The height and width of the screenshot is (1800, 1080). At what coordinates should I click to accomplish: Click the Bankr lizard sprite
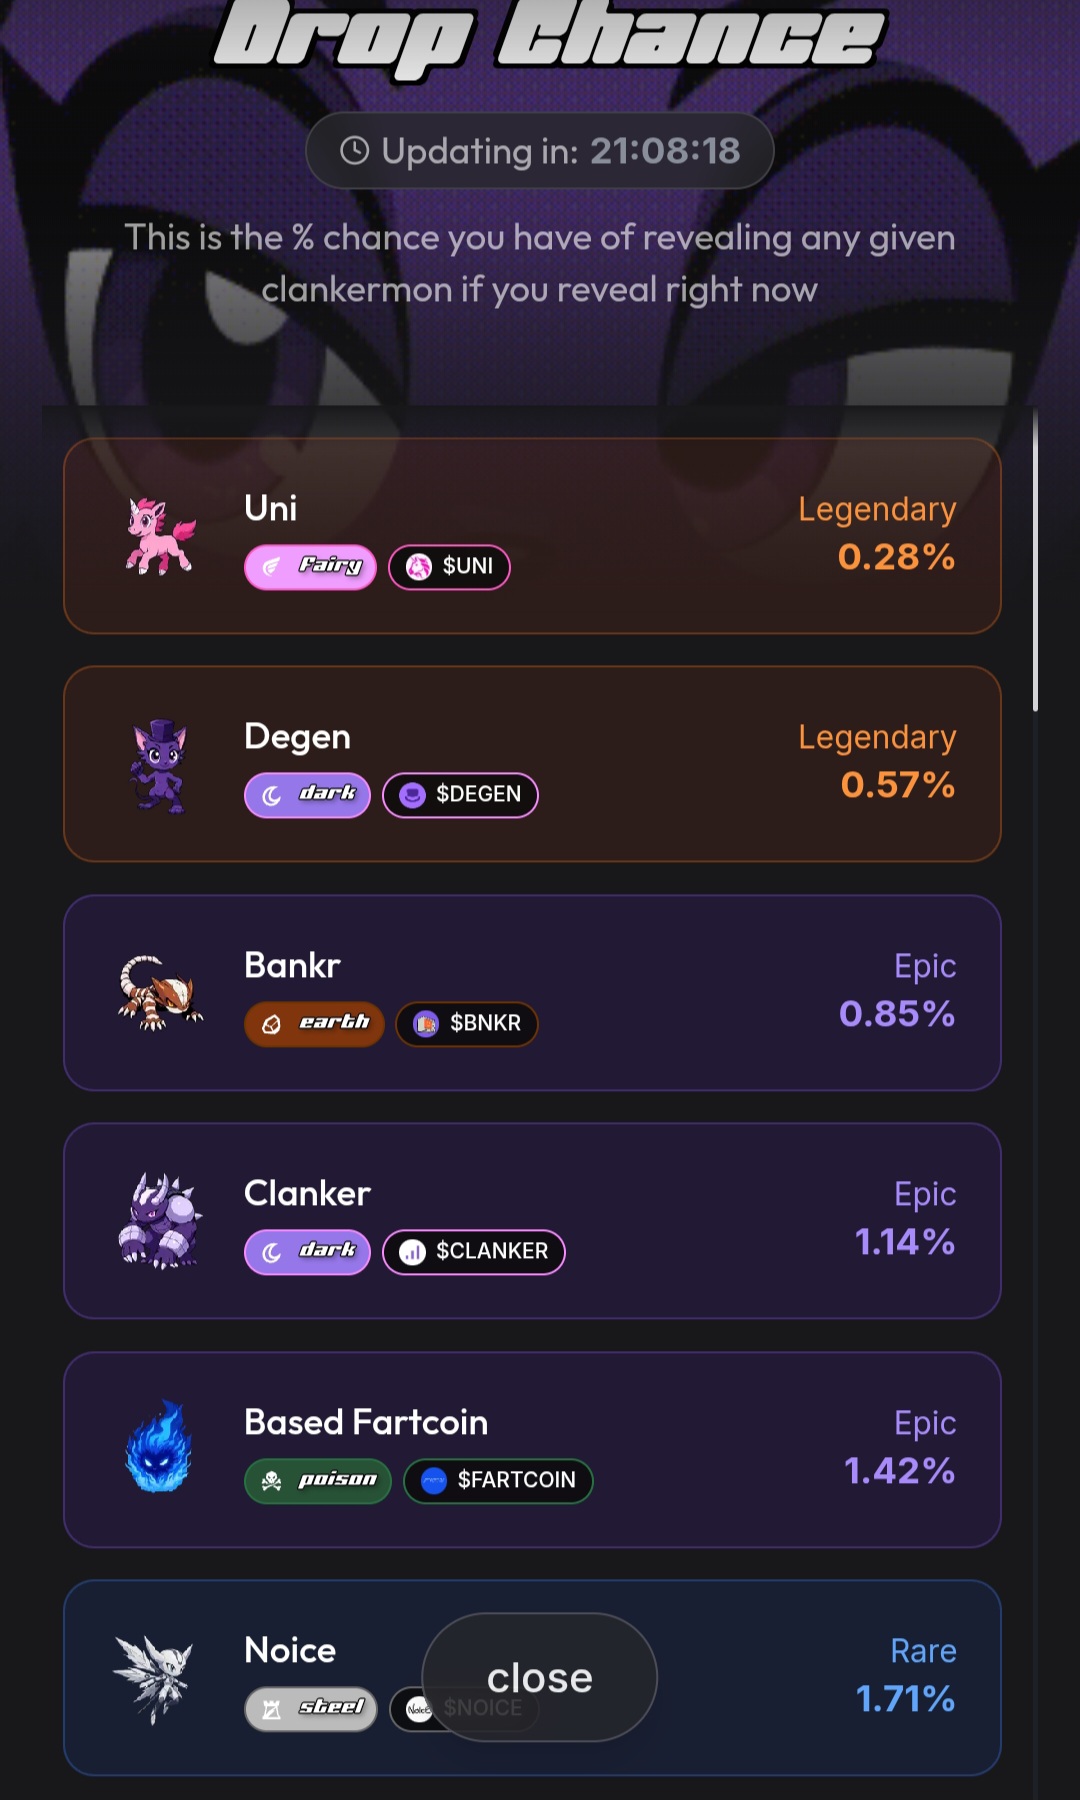point(160,993)
